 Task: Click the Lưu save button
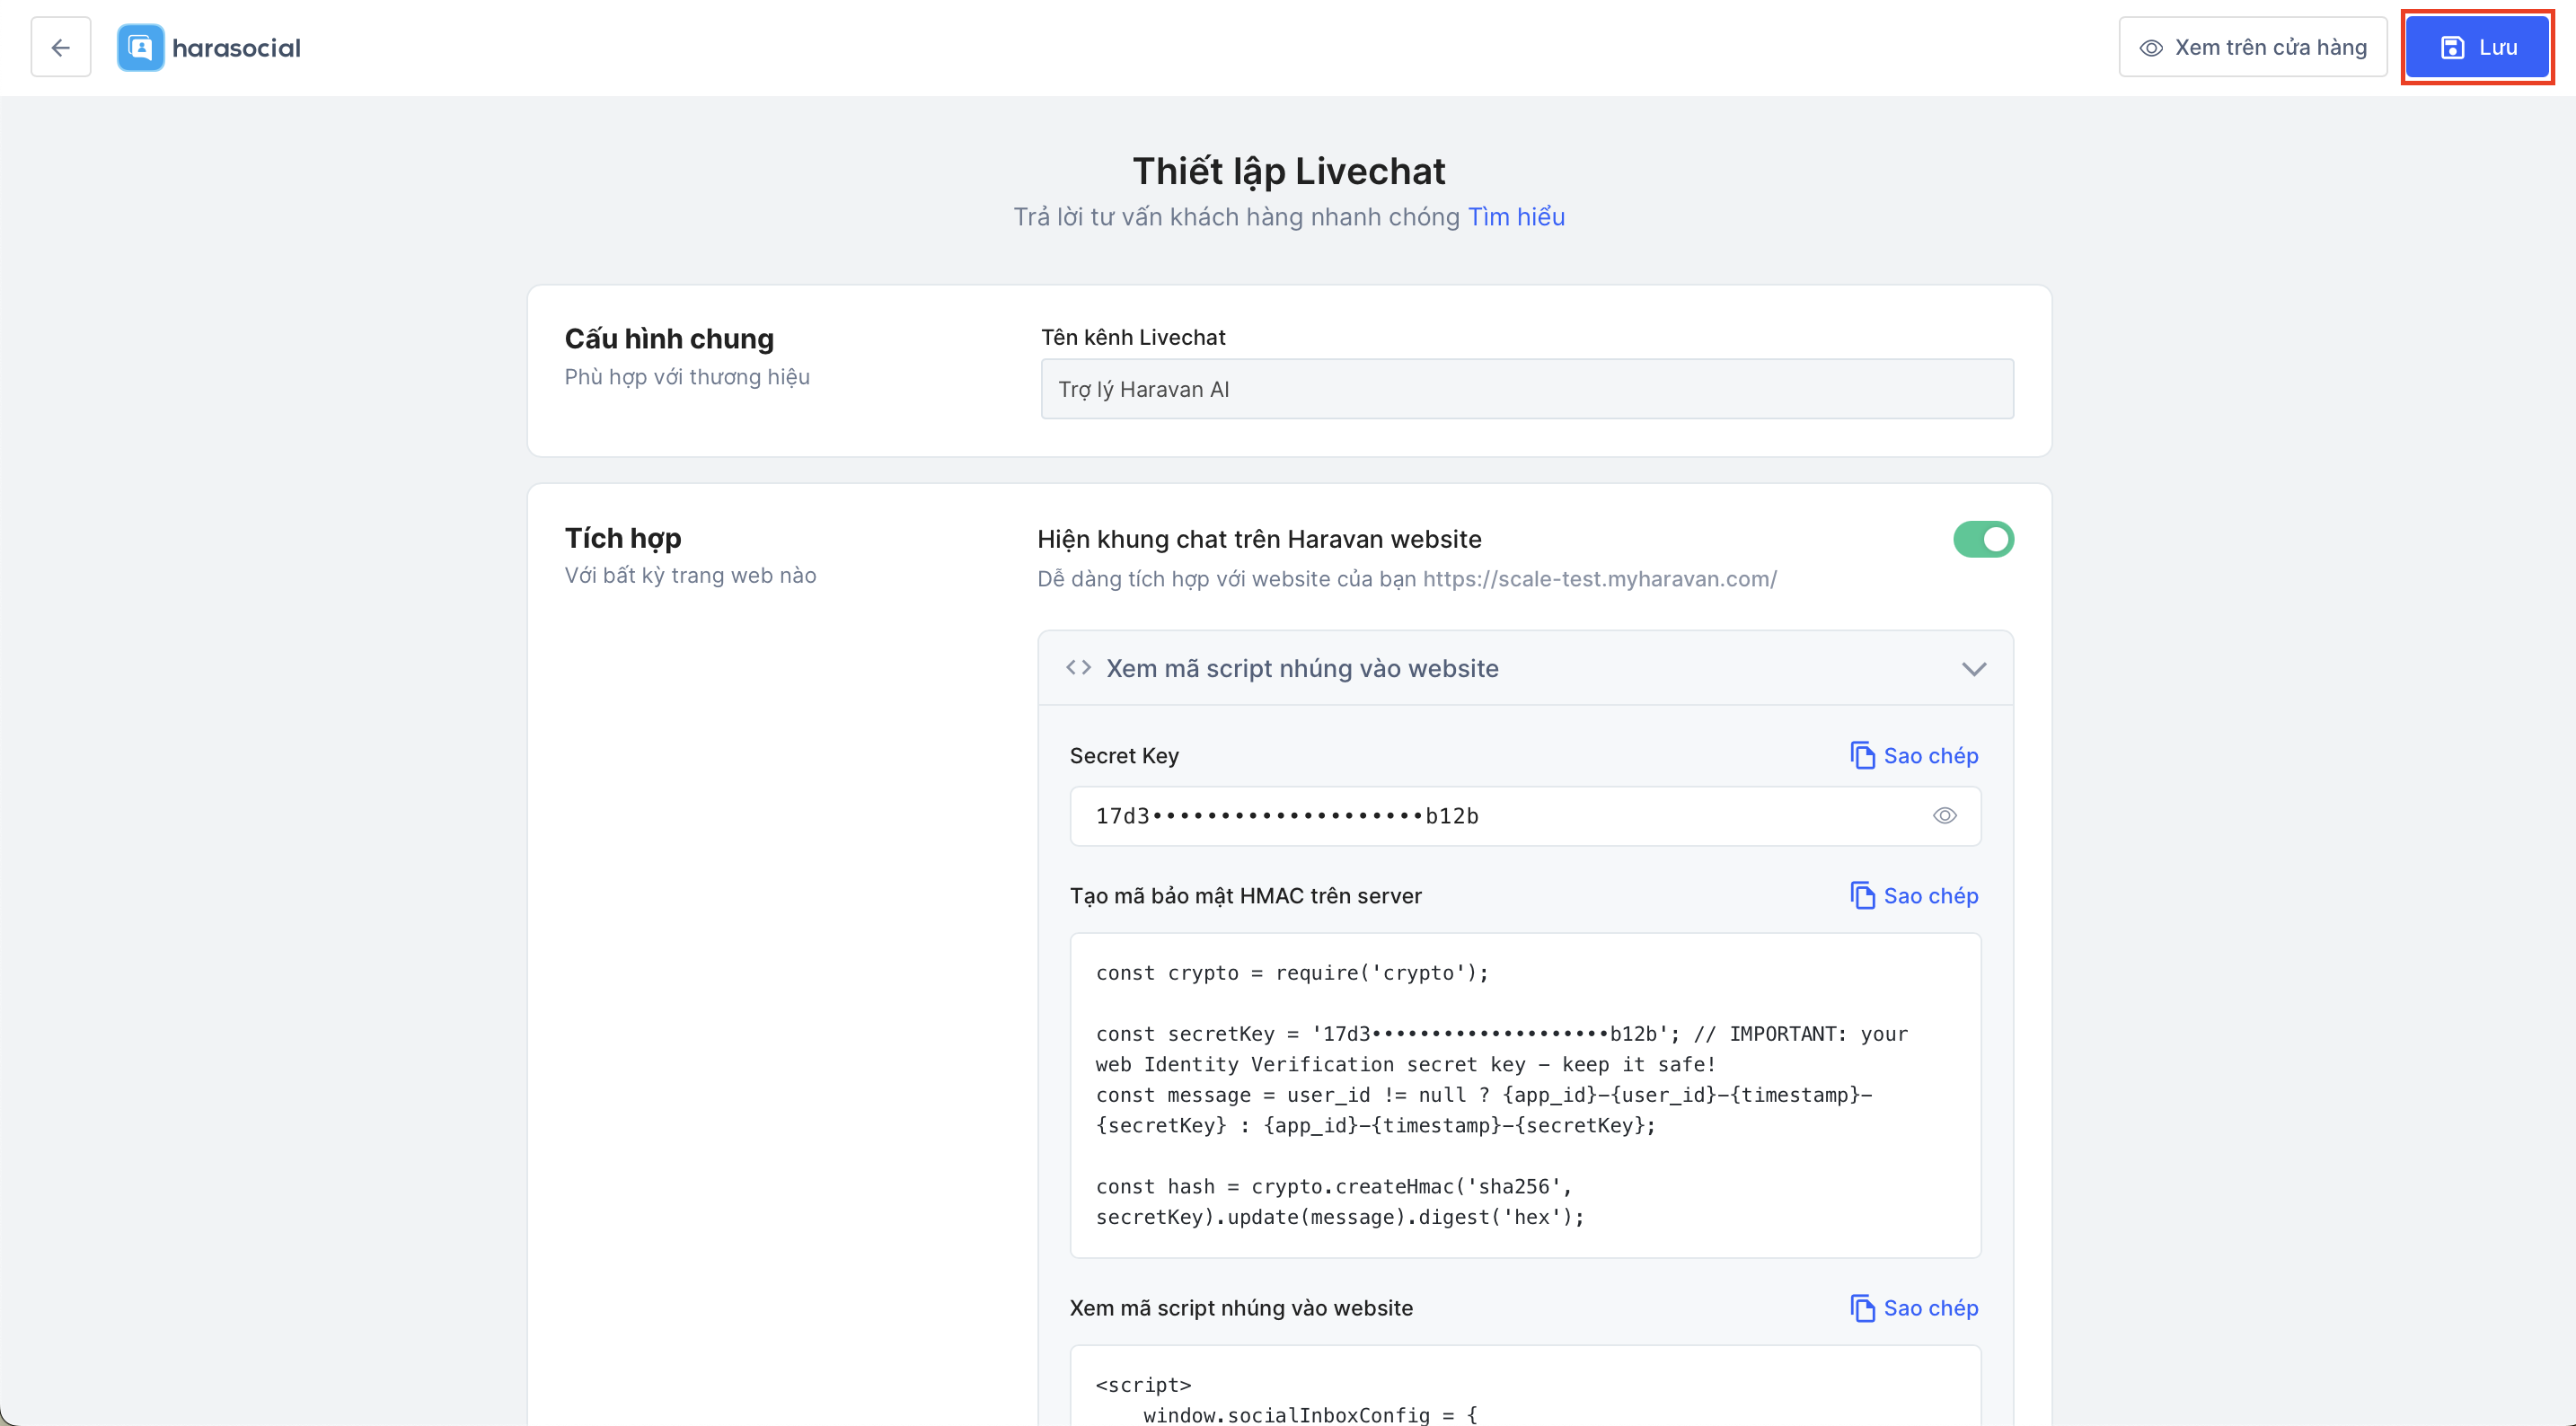tap(2477, 47)
